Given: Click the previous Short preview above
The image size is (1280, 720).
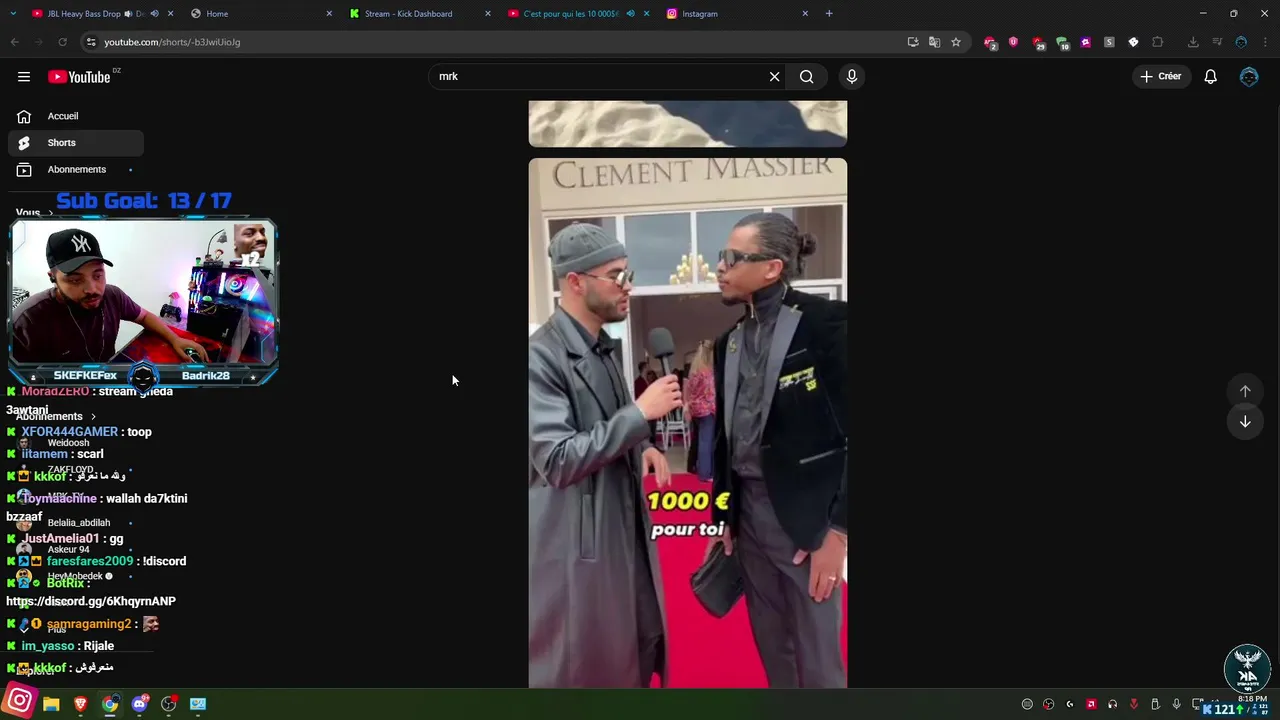Looking at the screenshot, I should click(688, 123).
